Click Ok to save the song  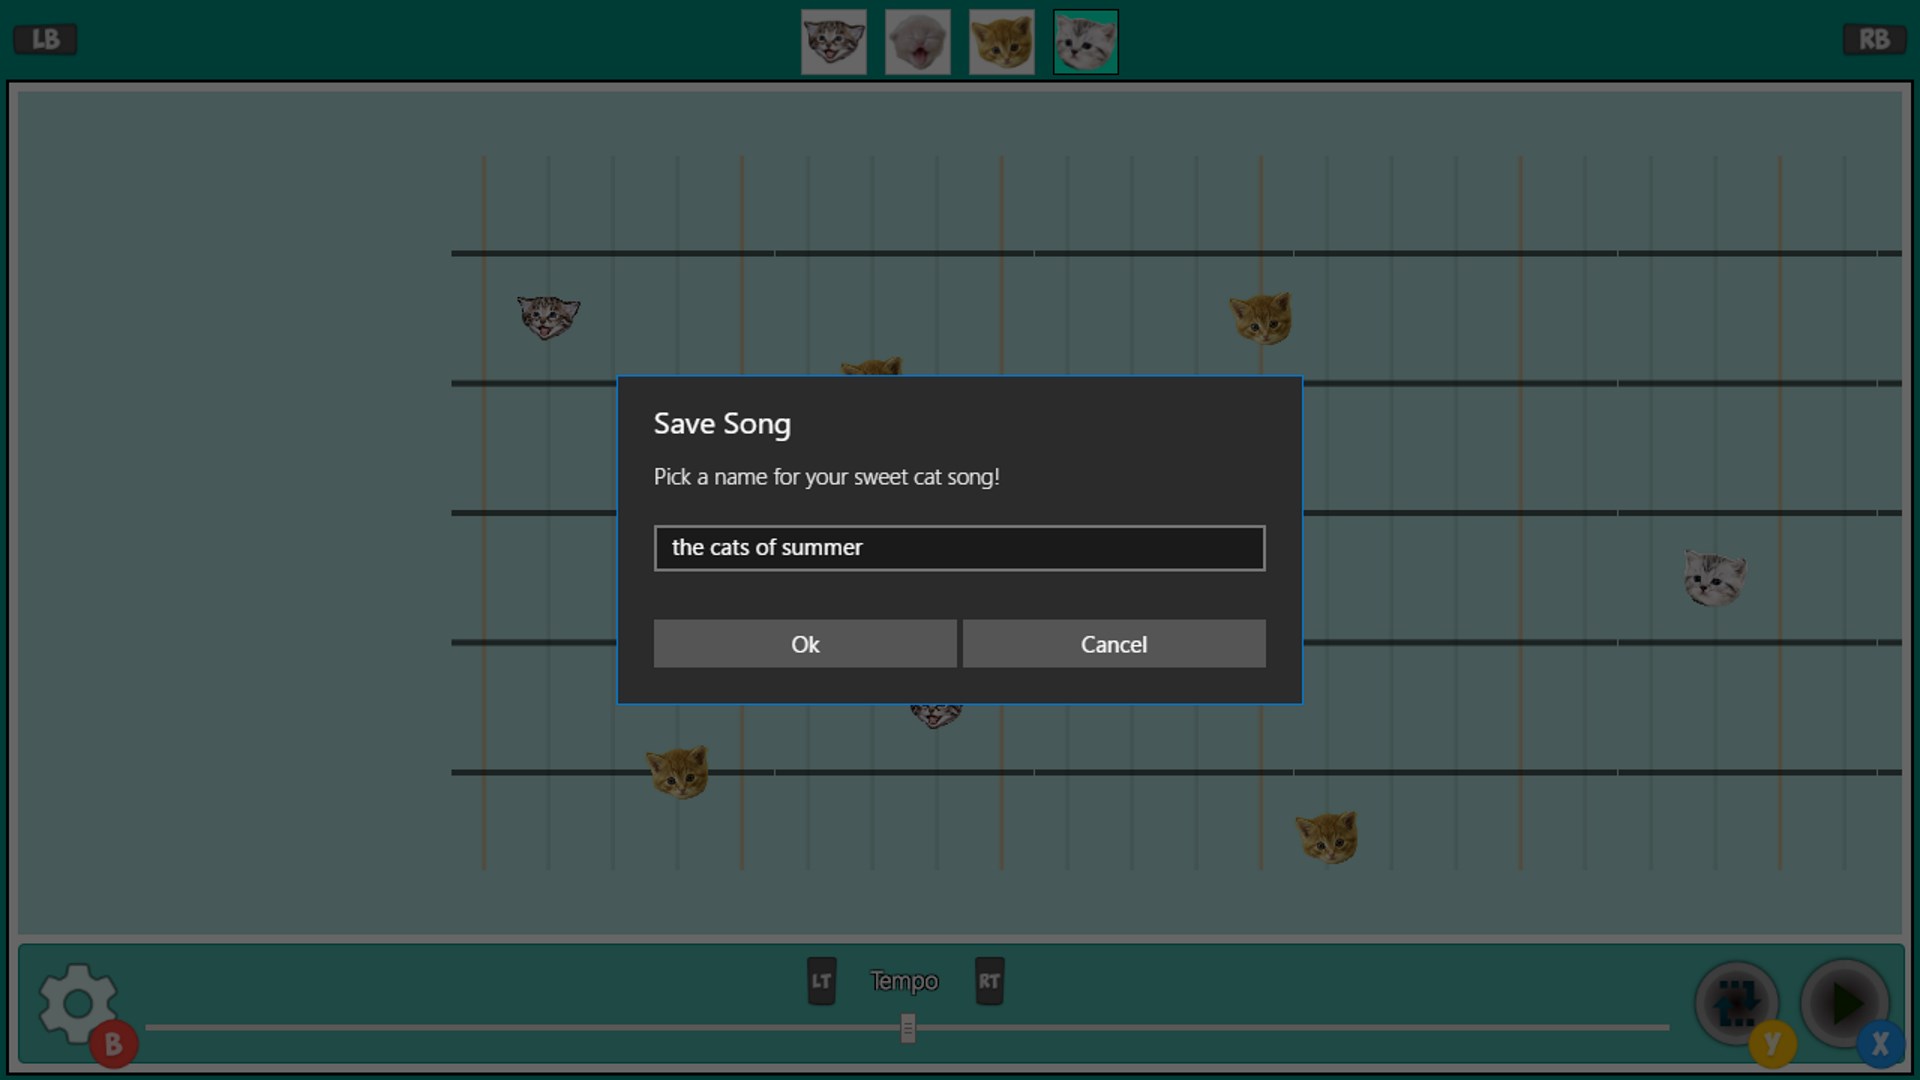(x=805, y=644)
